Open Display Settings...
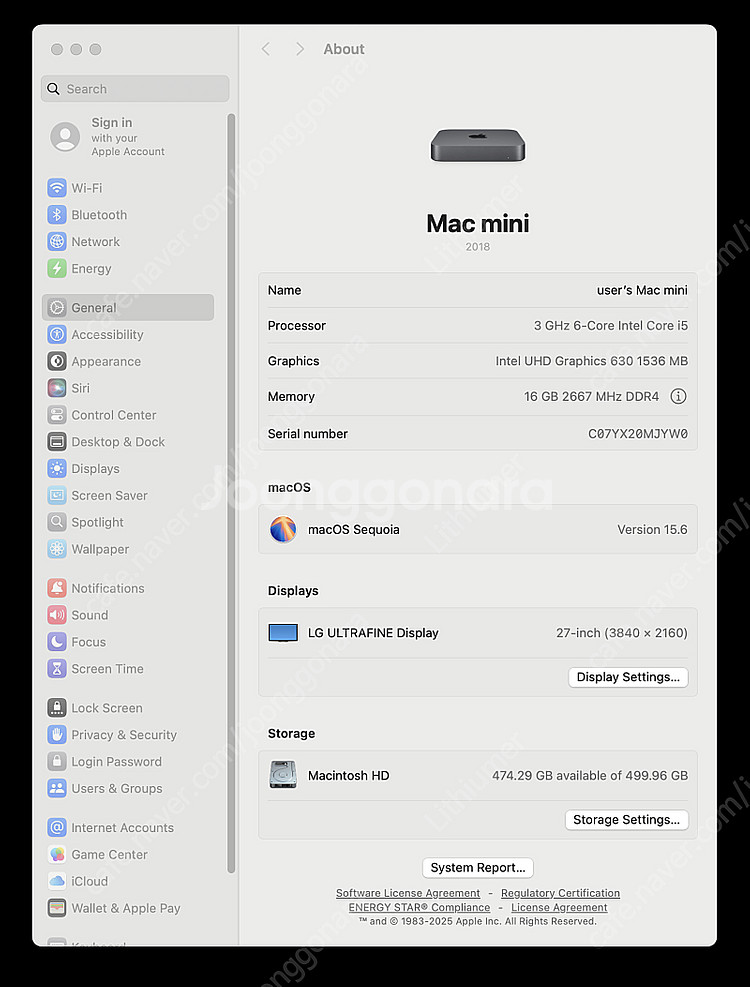 [628, 677]
